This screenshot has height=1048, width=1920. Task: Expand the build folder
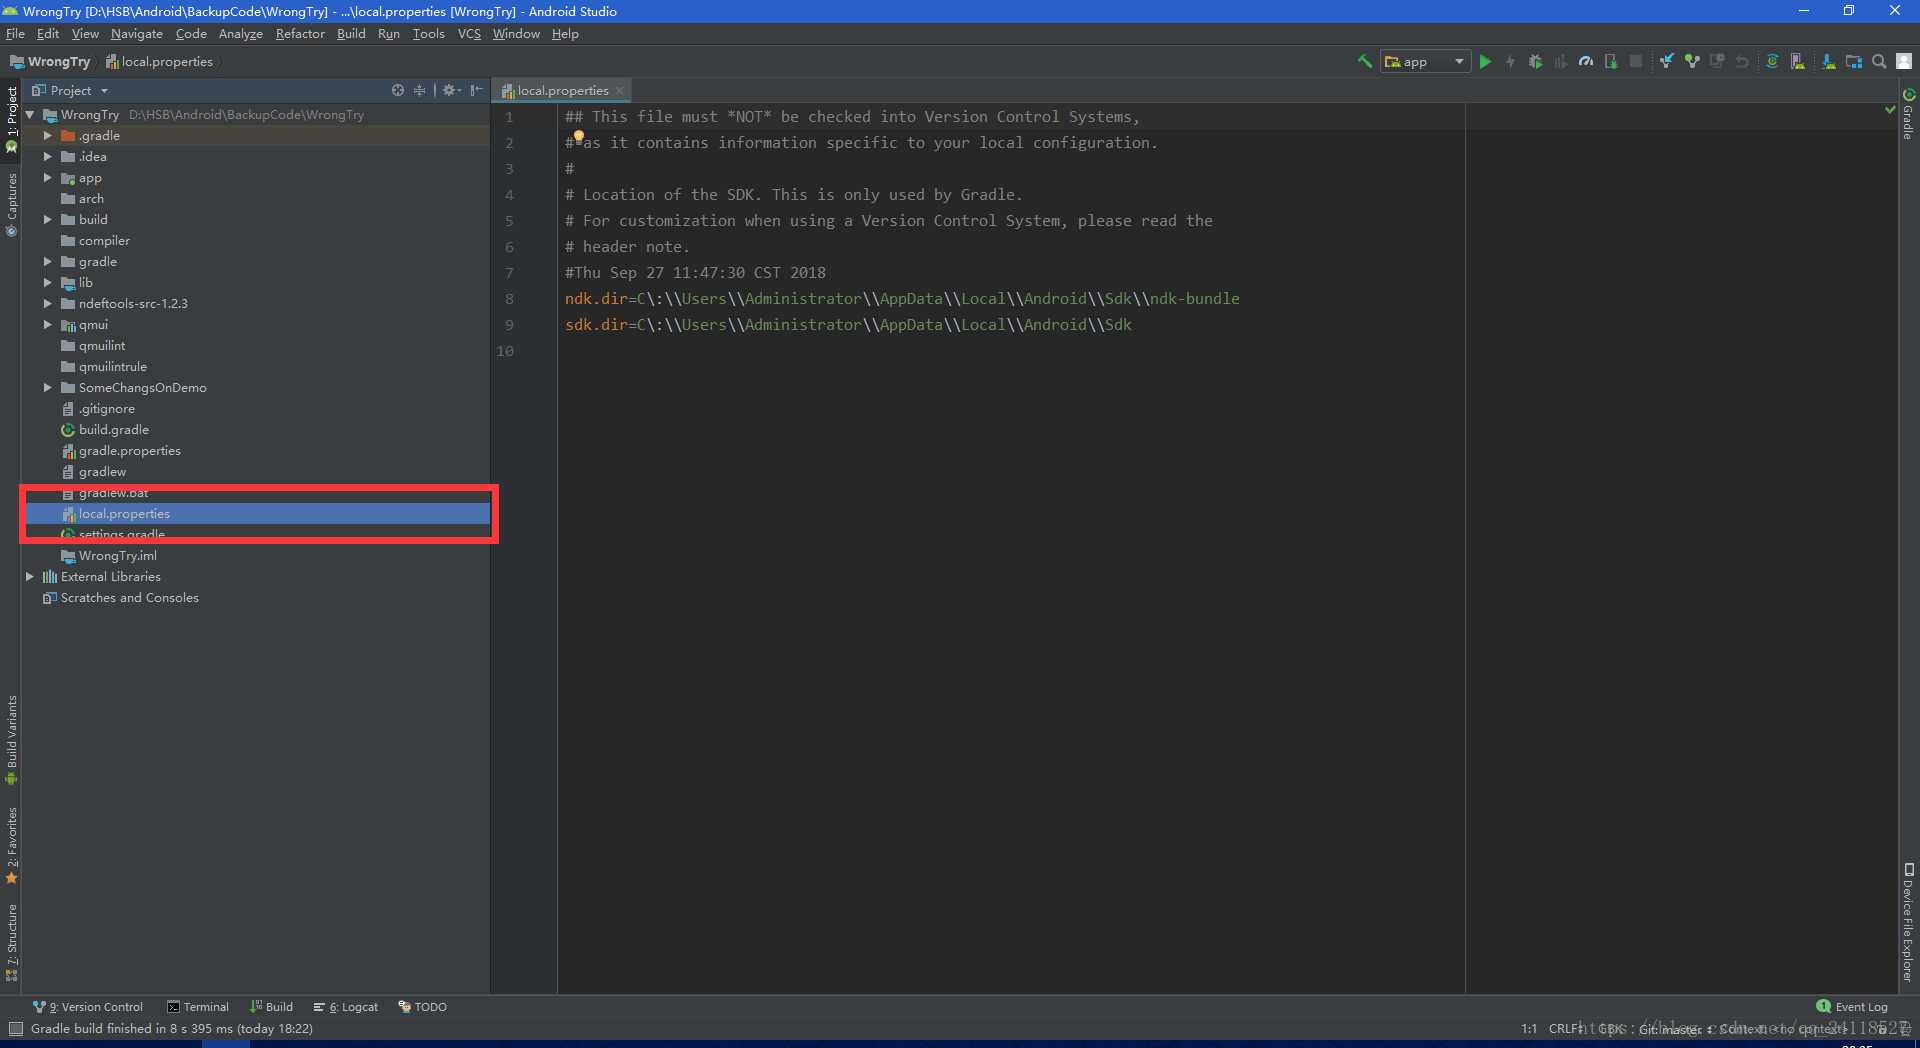pos(47,219)
